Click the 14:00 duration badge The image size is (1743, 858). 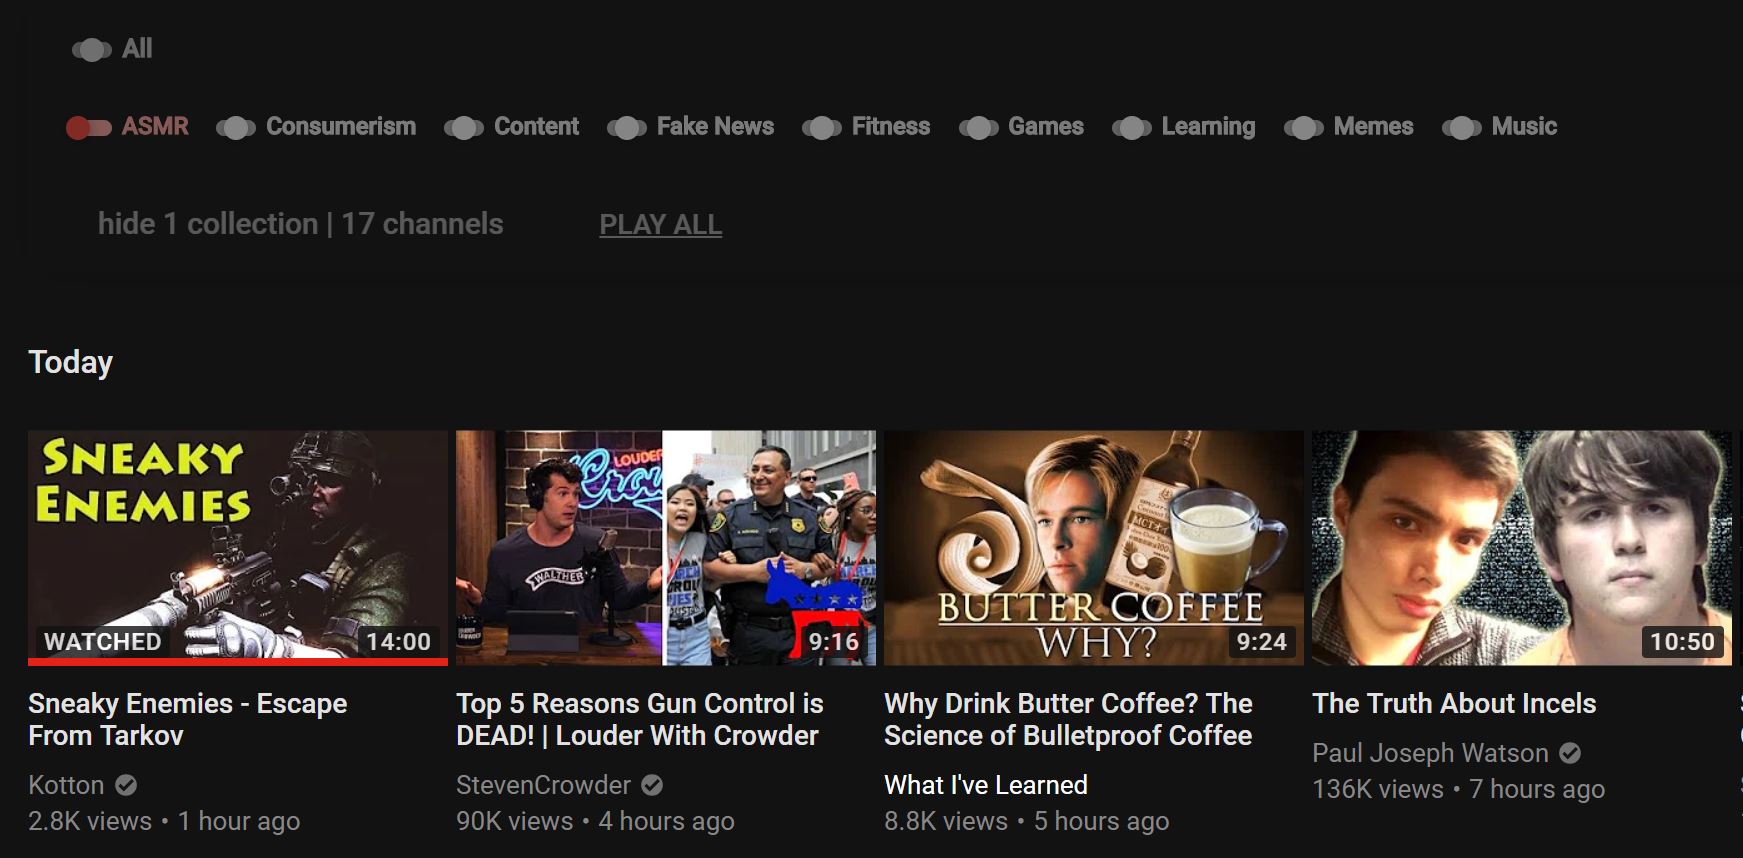tap(398, 642)
